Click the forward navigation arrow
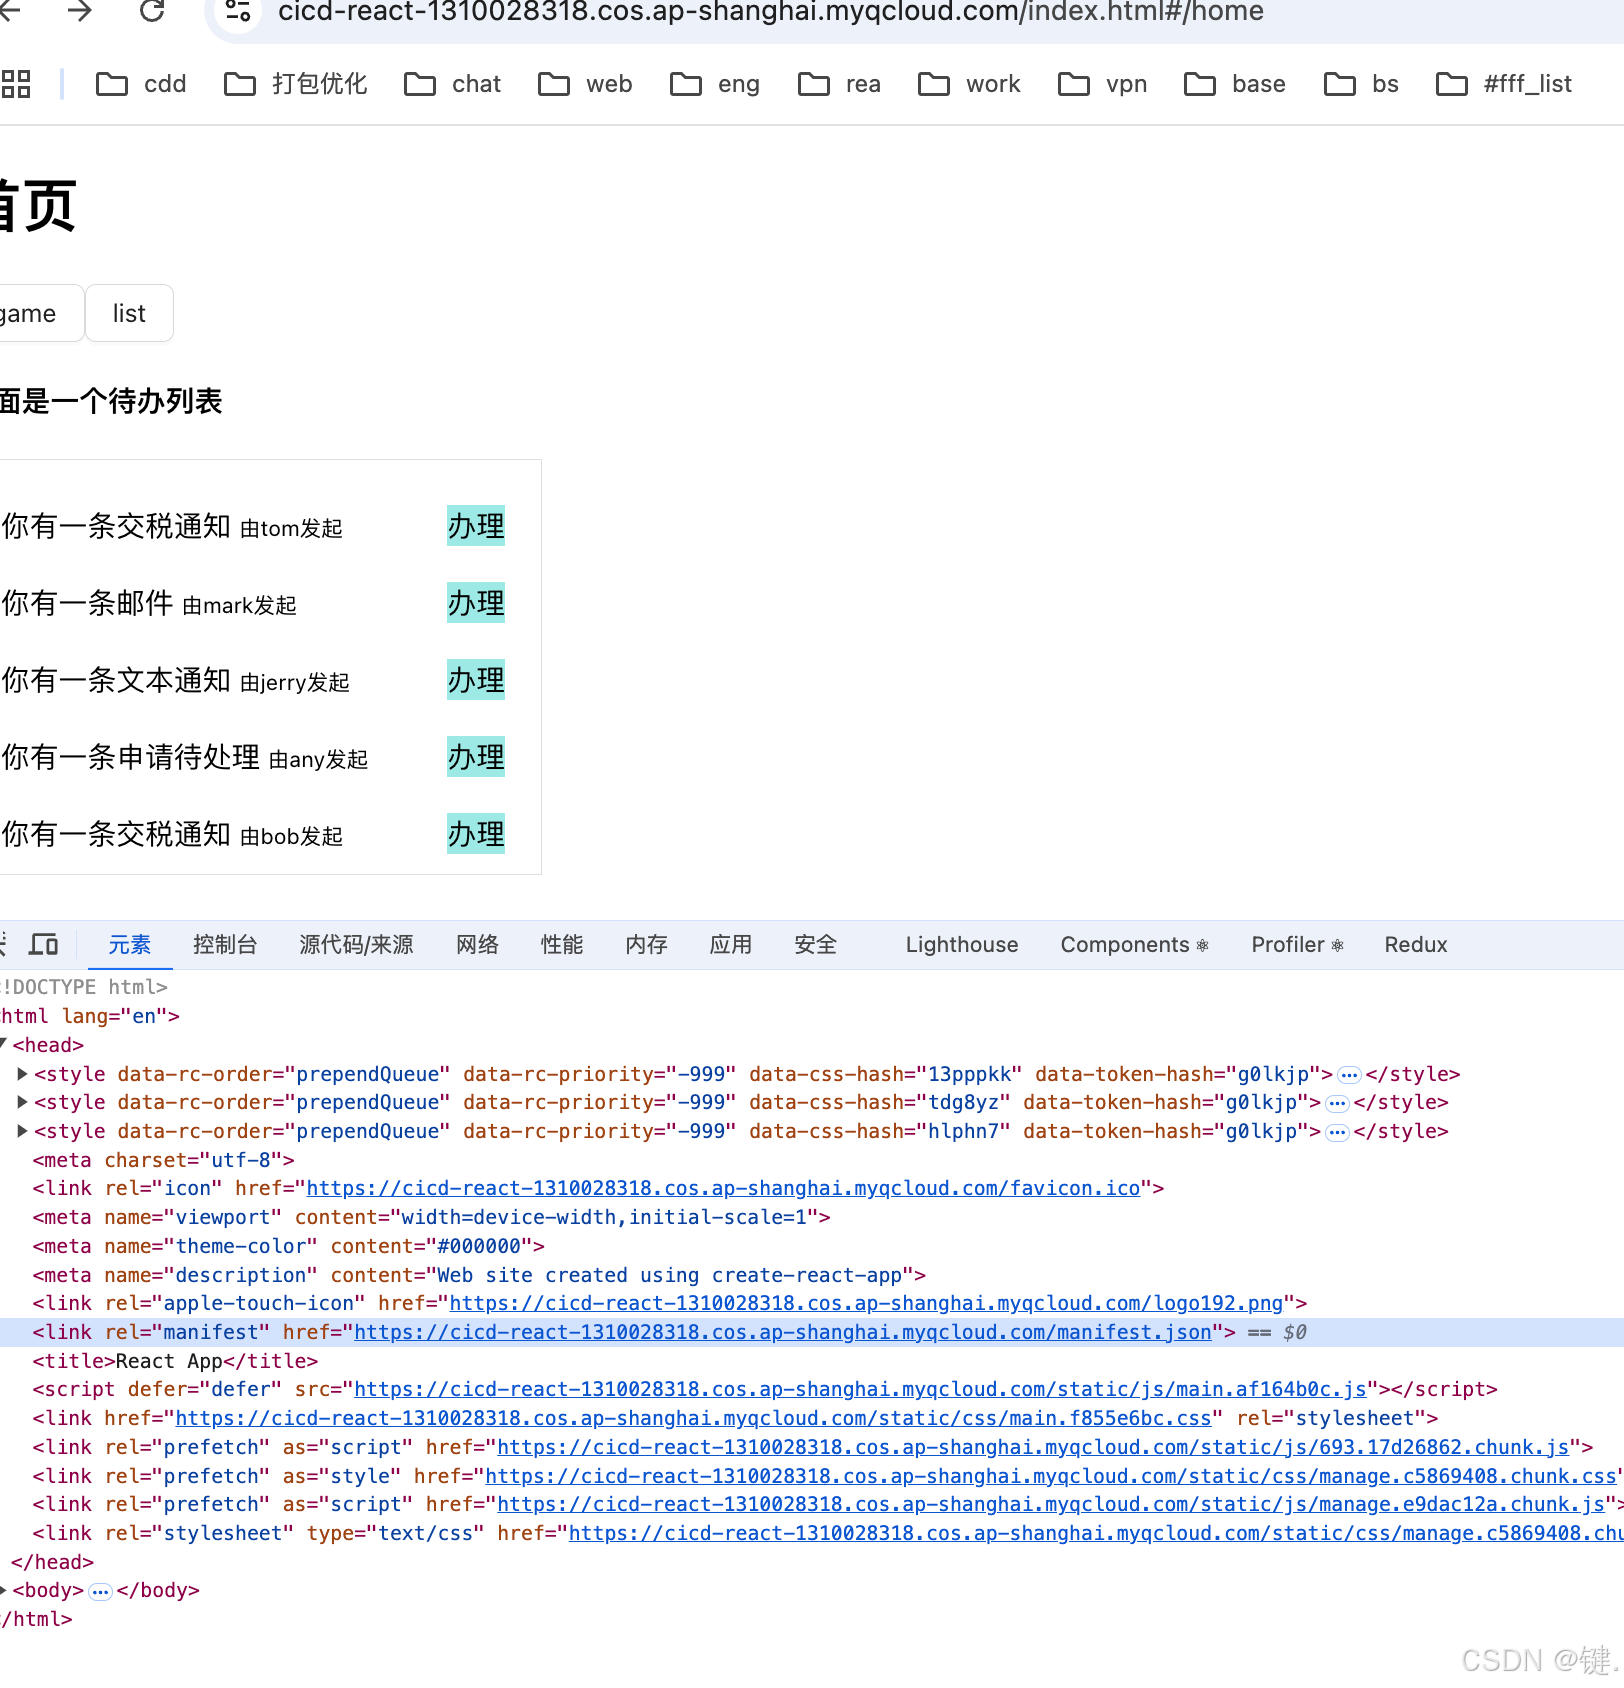 [80, 13]
